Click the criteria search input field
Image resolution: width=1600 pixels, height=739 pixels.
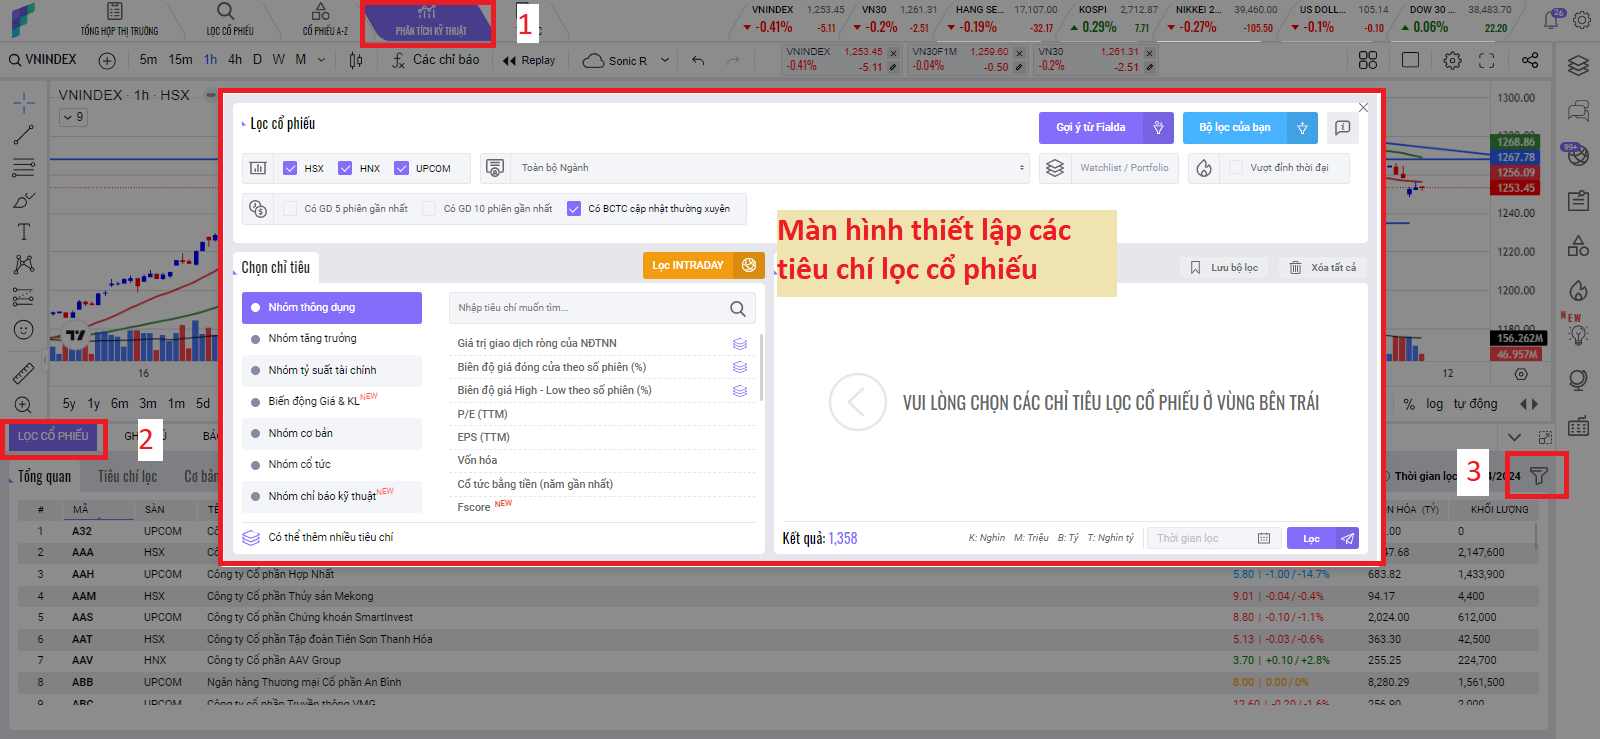[x=590, y=308]
